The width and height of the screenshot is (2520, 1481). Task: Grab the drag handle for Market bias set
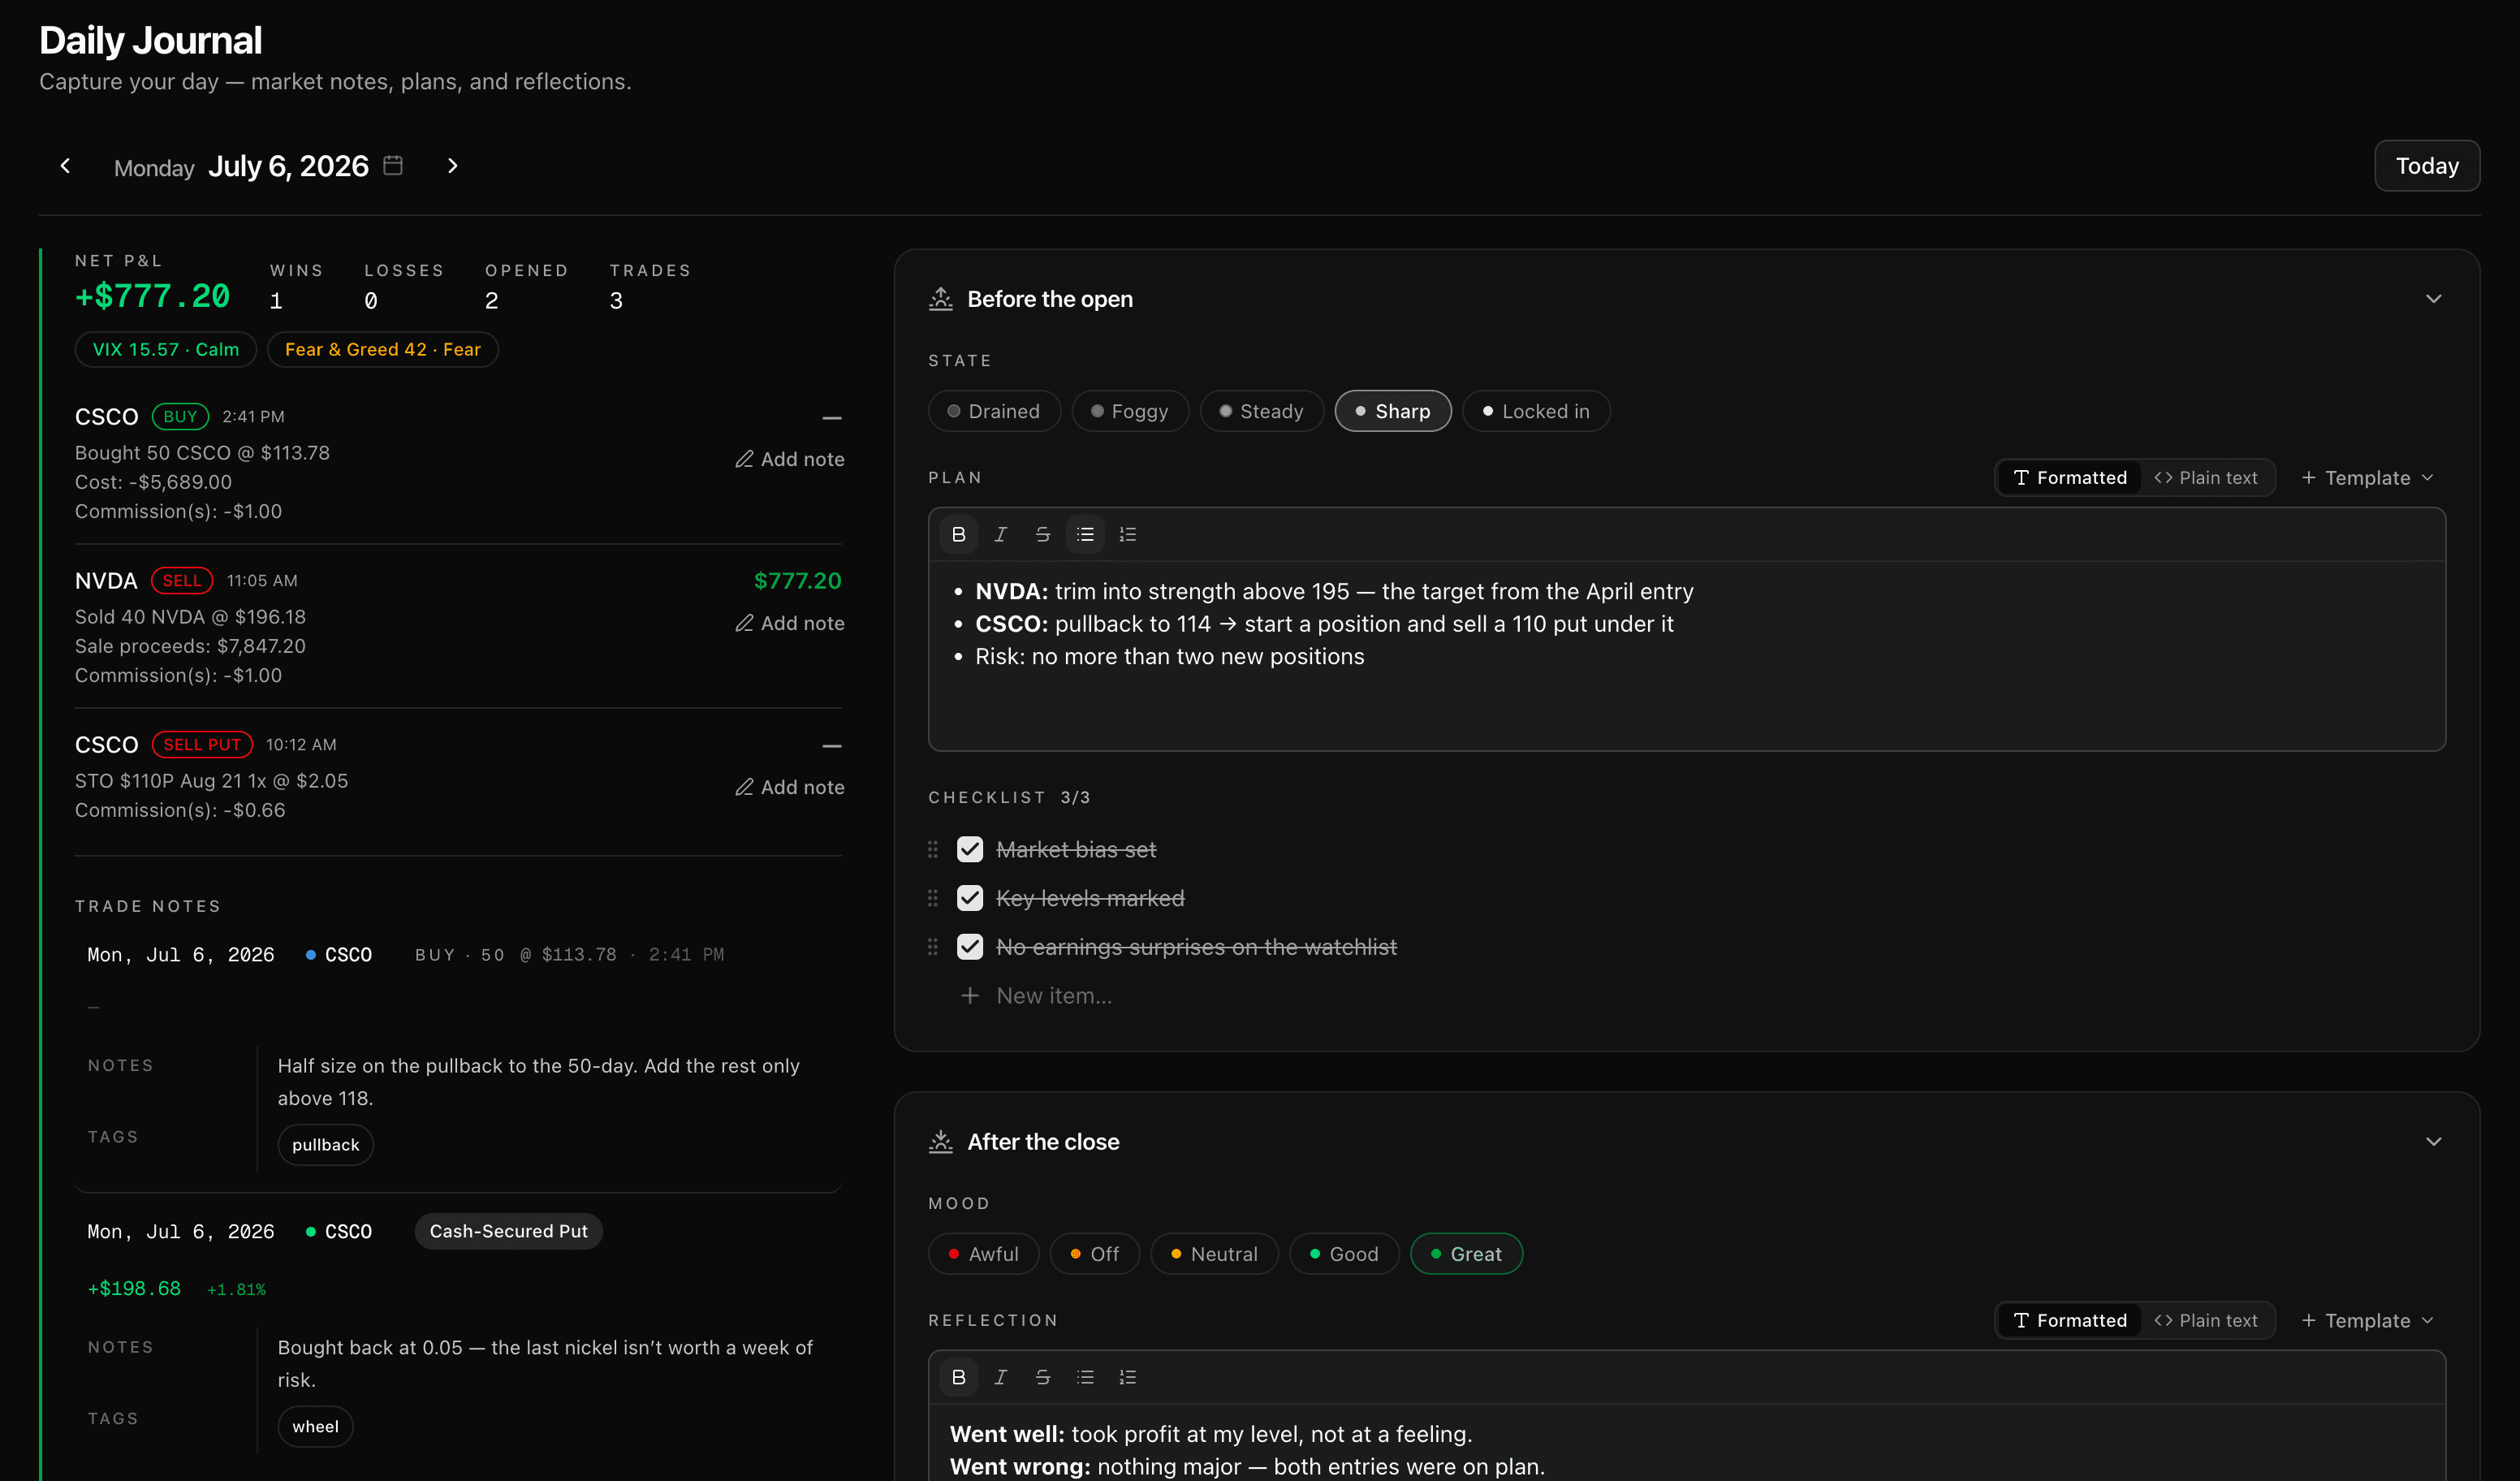coord(933,849)
